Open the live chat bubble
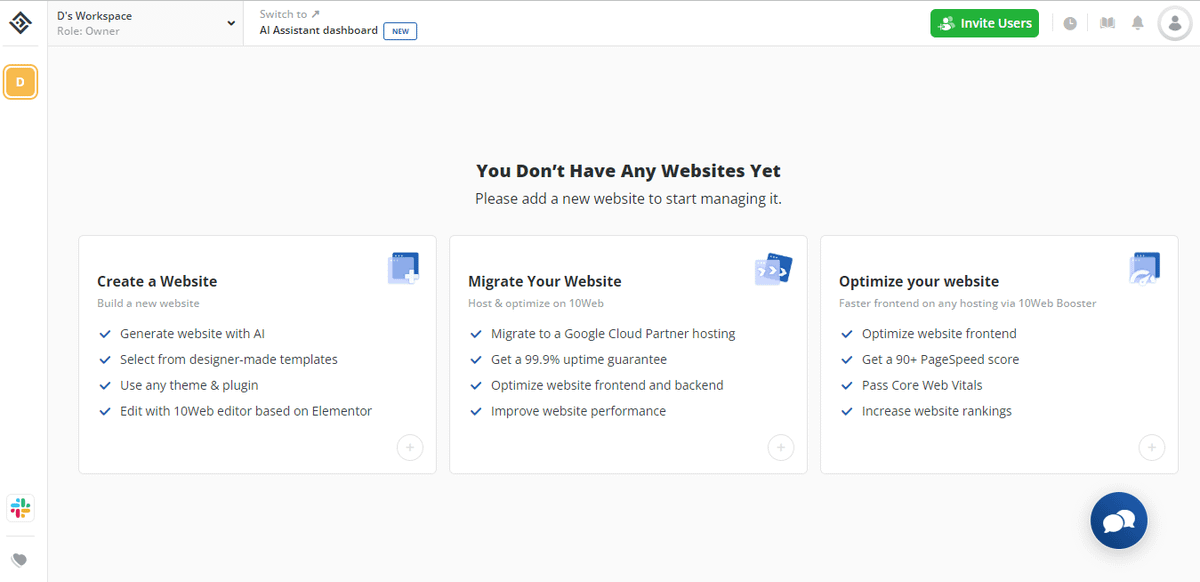The height and width of the screenshot is (582, 1200). point(1118,520)
